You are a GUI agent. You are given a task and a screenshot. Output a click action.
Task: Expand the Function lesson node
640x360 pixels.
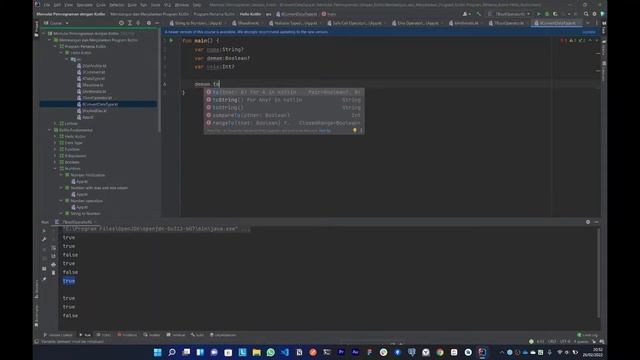coord(55,149)
